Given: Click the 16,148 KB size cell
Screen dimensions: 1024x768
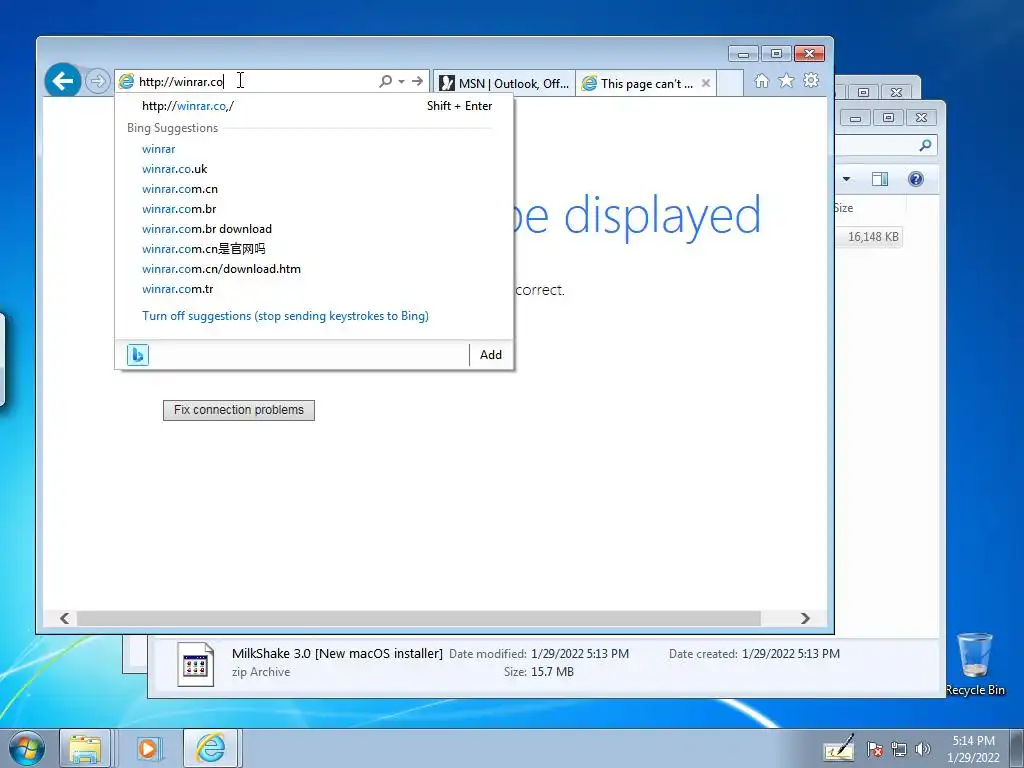Looking at the screenshot, I should (872, 237).
